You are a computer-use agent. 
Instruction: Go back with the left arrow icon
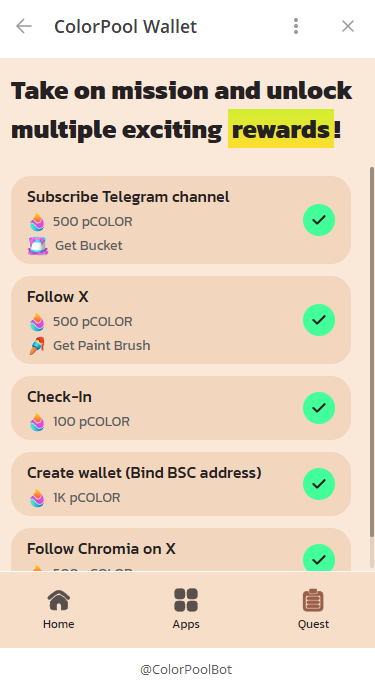click(24, 26)
